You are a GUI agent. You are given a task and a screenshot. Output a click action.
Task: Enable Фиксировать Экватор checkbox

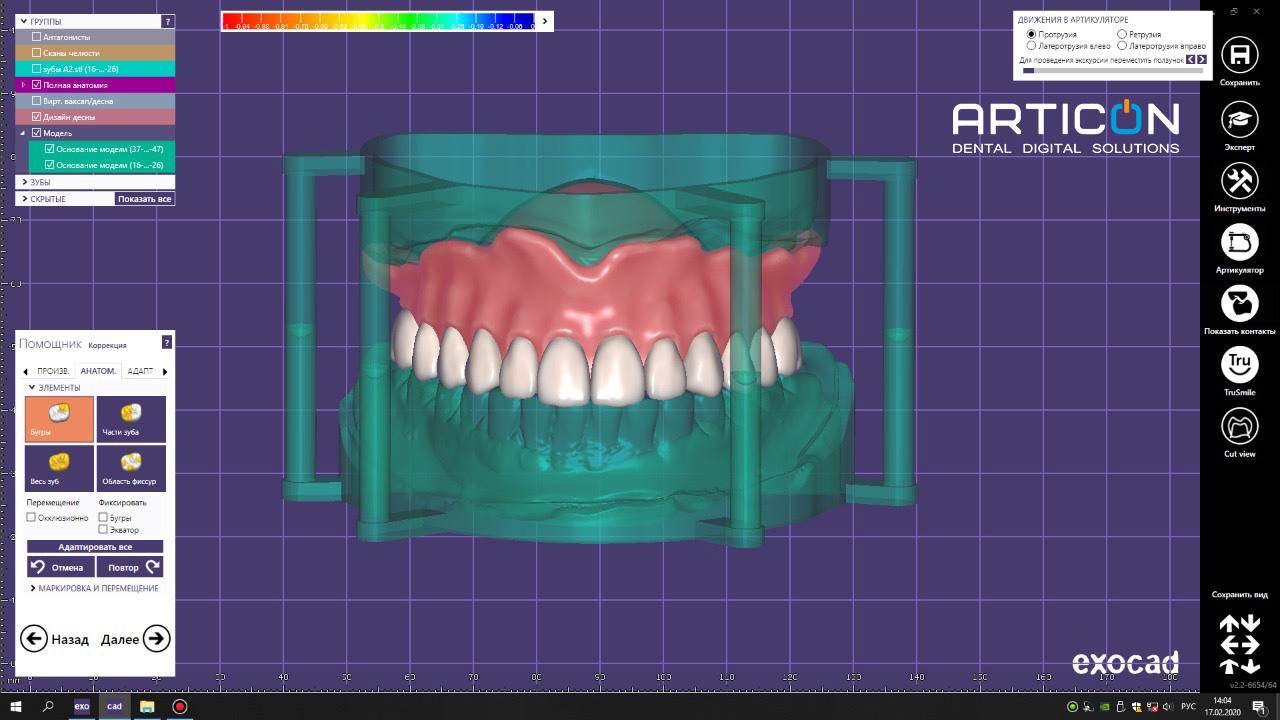103,530
